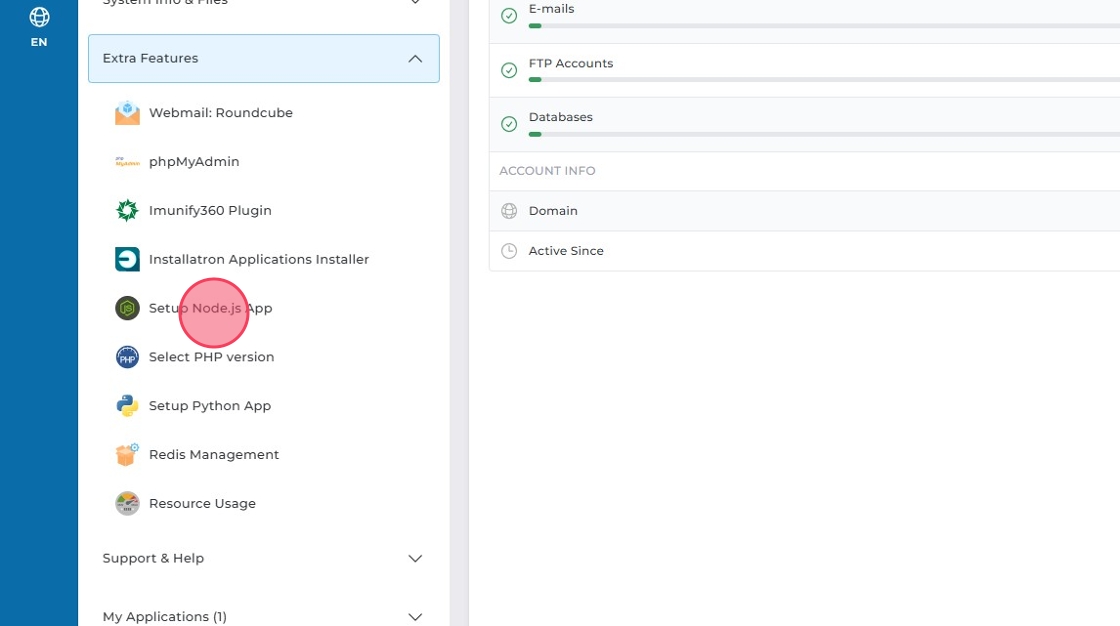
Task: Open the Redis Management menu entry
Action: [x=214, y=455]
